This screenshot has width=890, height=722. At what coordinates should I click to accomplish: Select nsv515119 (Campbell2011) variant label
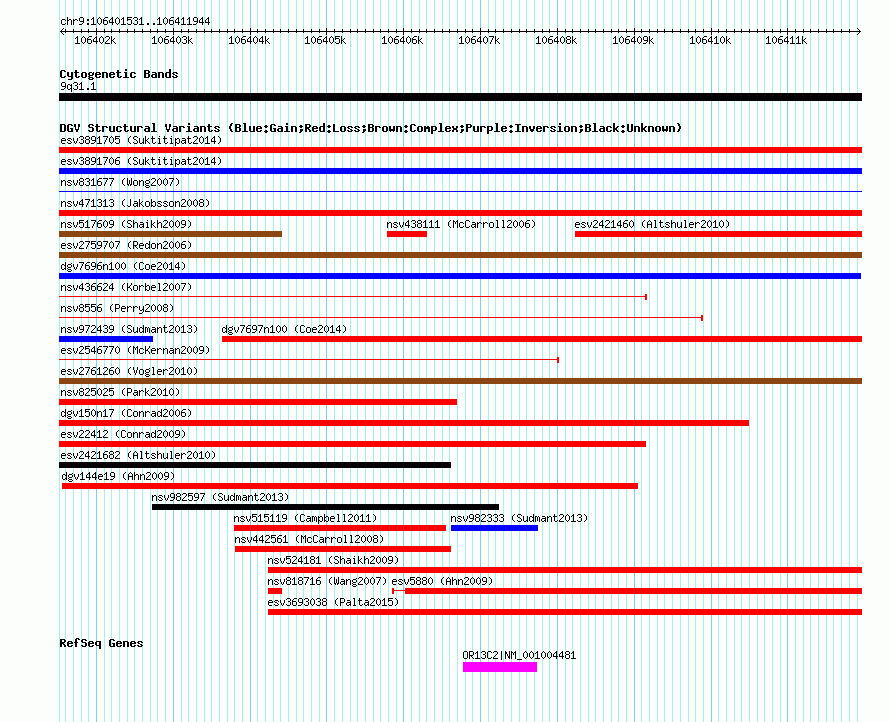[x=305, y=518]
